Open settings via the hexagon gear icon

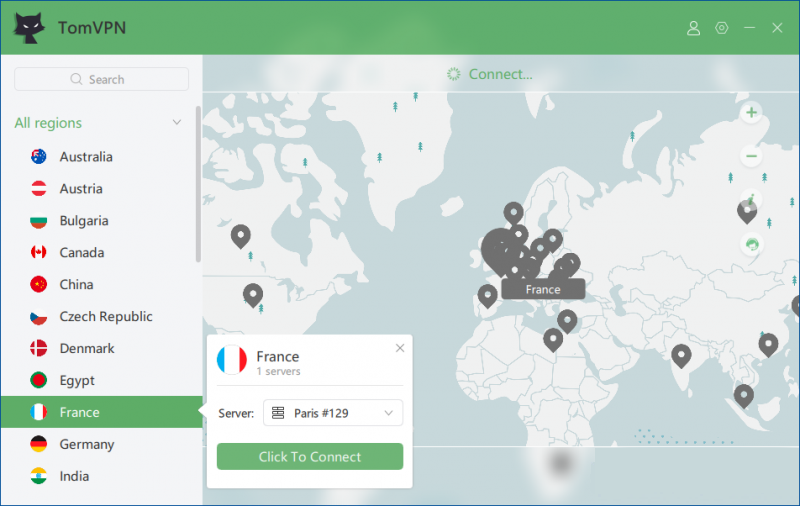(x=722, y=28)
